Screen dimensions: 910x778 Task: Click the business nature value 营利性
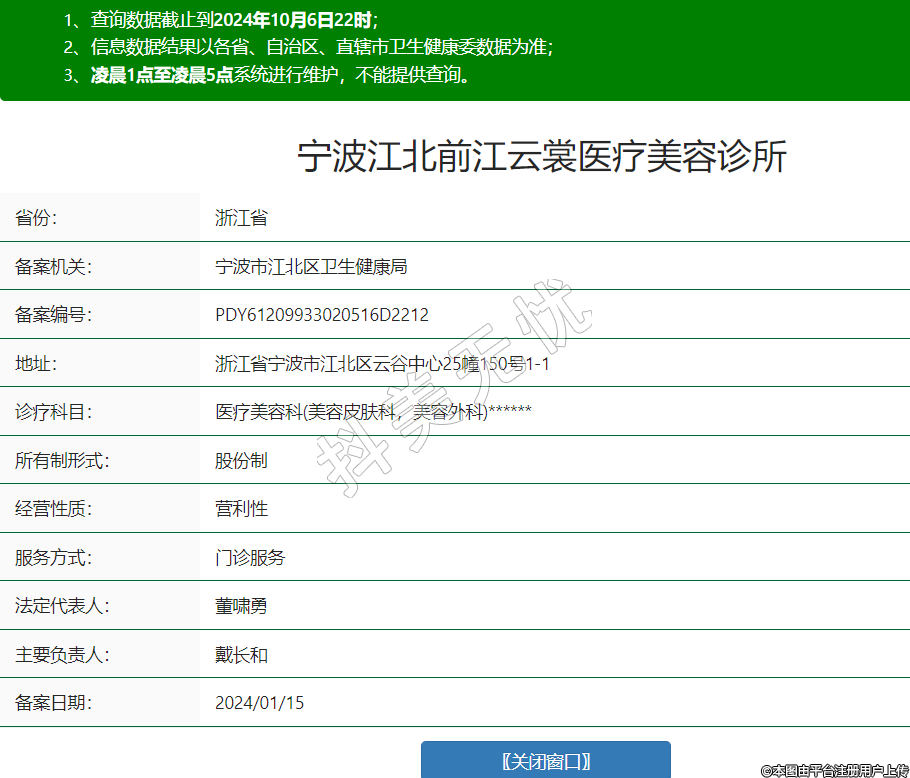pyautogui.click(x=241, y=509)
